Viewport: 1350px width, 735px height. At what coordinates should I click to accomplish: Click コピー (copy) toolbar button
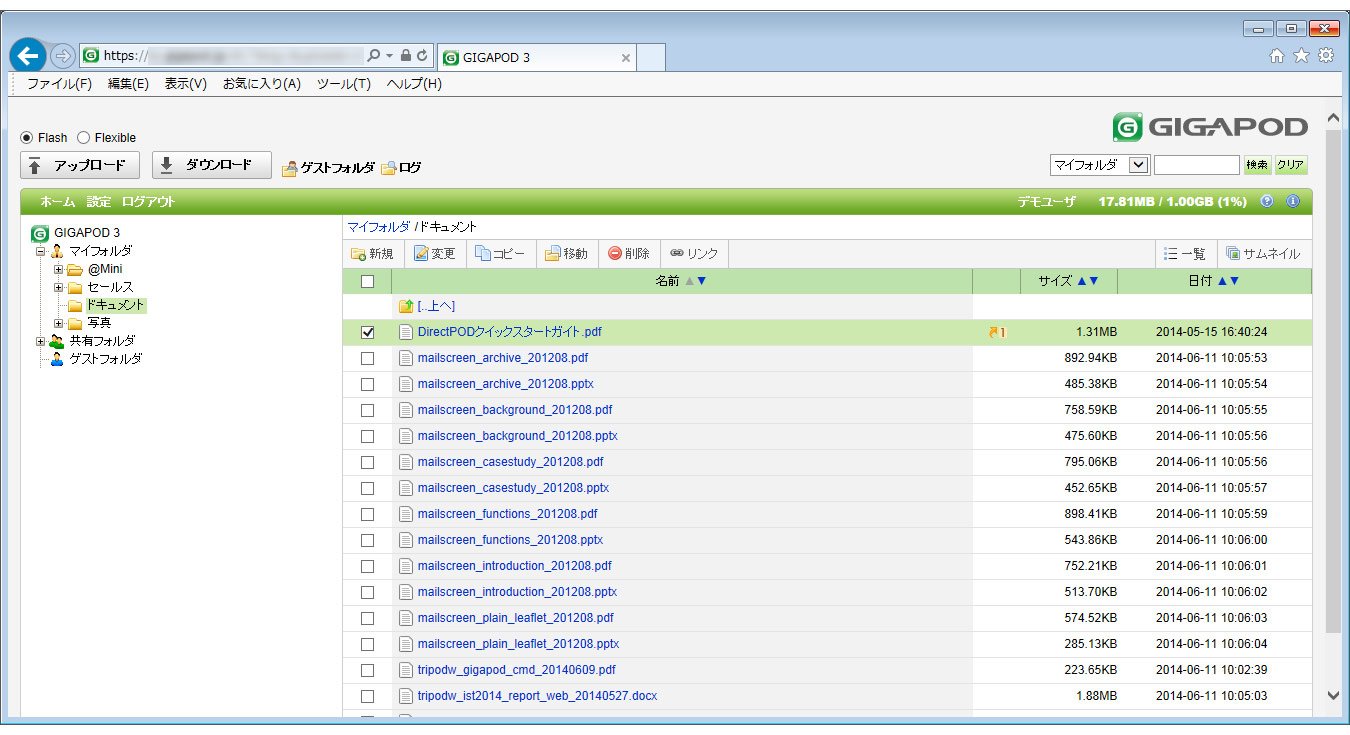pos(500,254)
